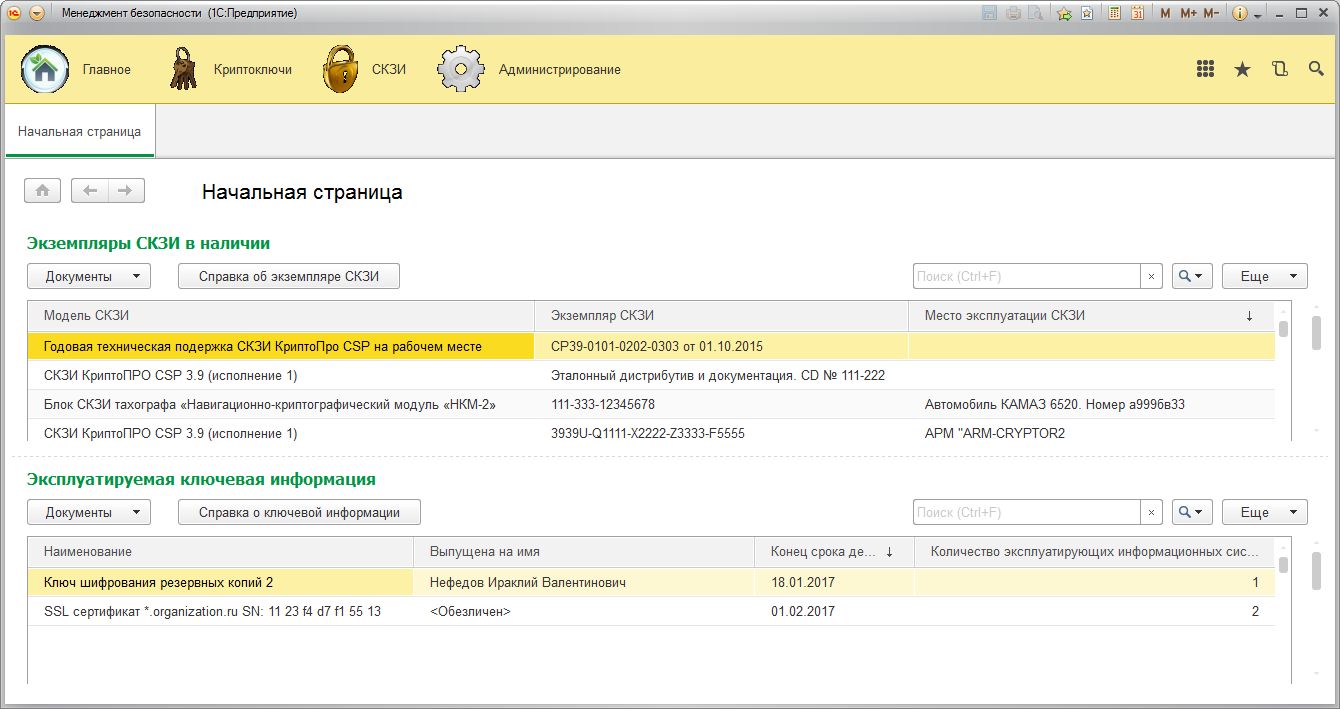This screenshot has height=709, width=1340.
Task: Click the Print preview icon
Action: tap(1036, 13)
